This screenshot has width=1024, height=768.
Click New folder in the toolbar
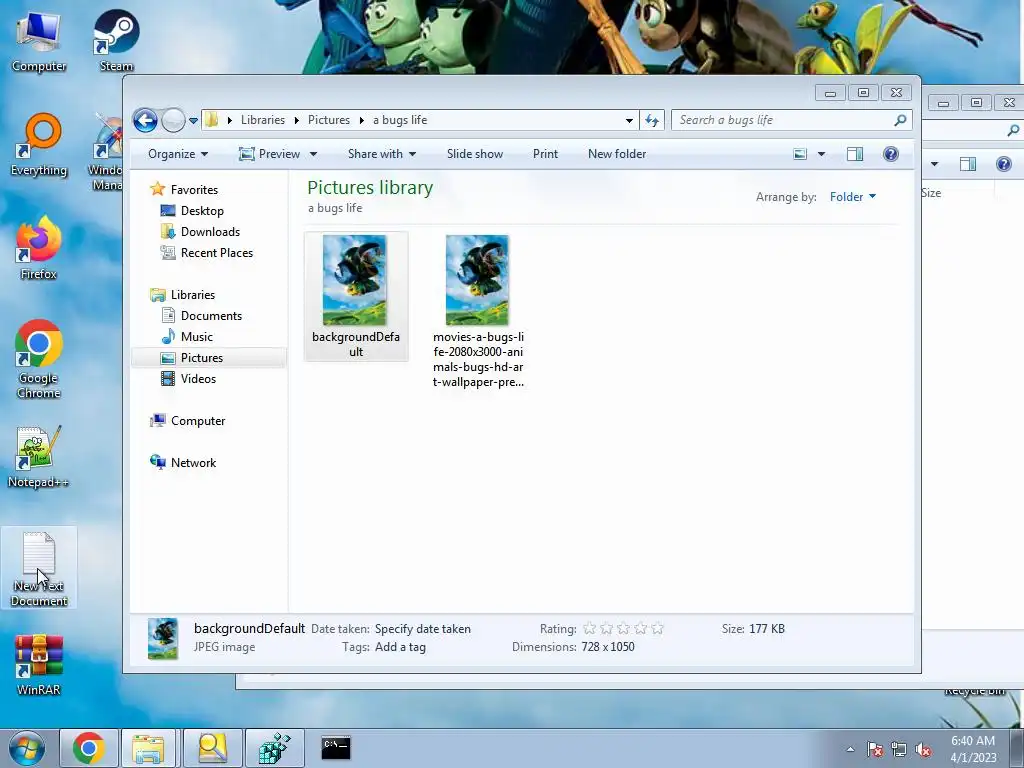(x=617, y=154)
